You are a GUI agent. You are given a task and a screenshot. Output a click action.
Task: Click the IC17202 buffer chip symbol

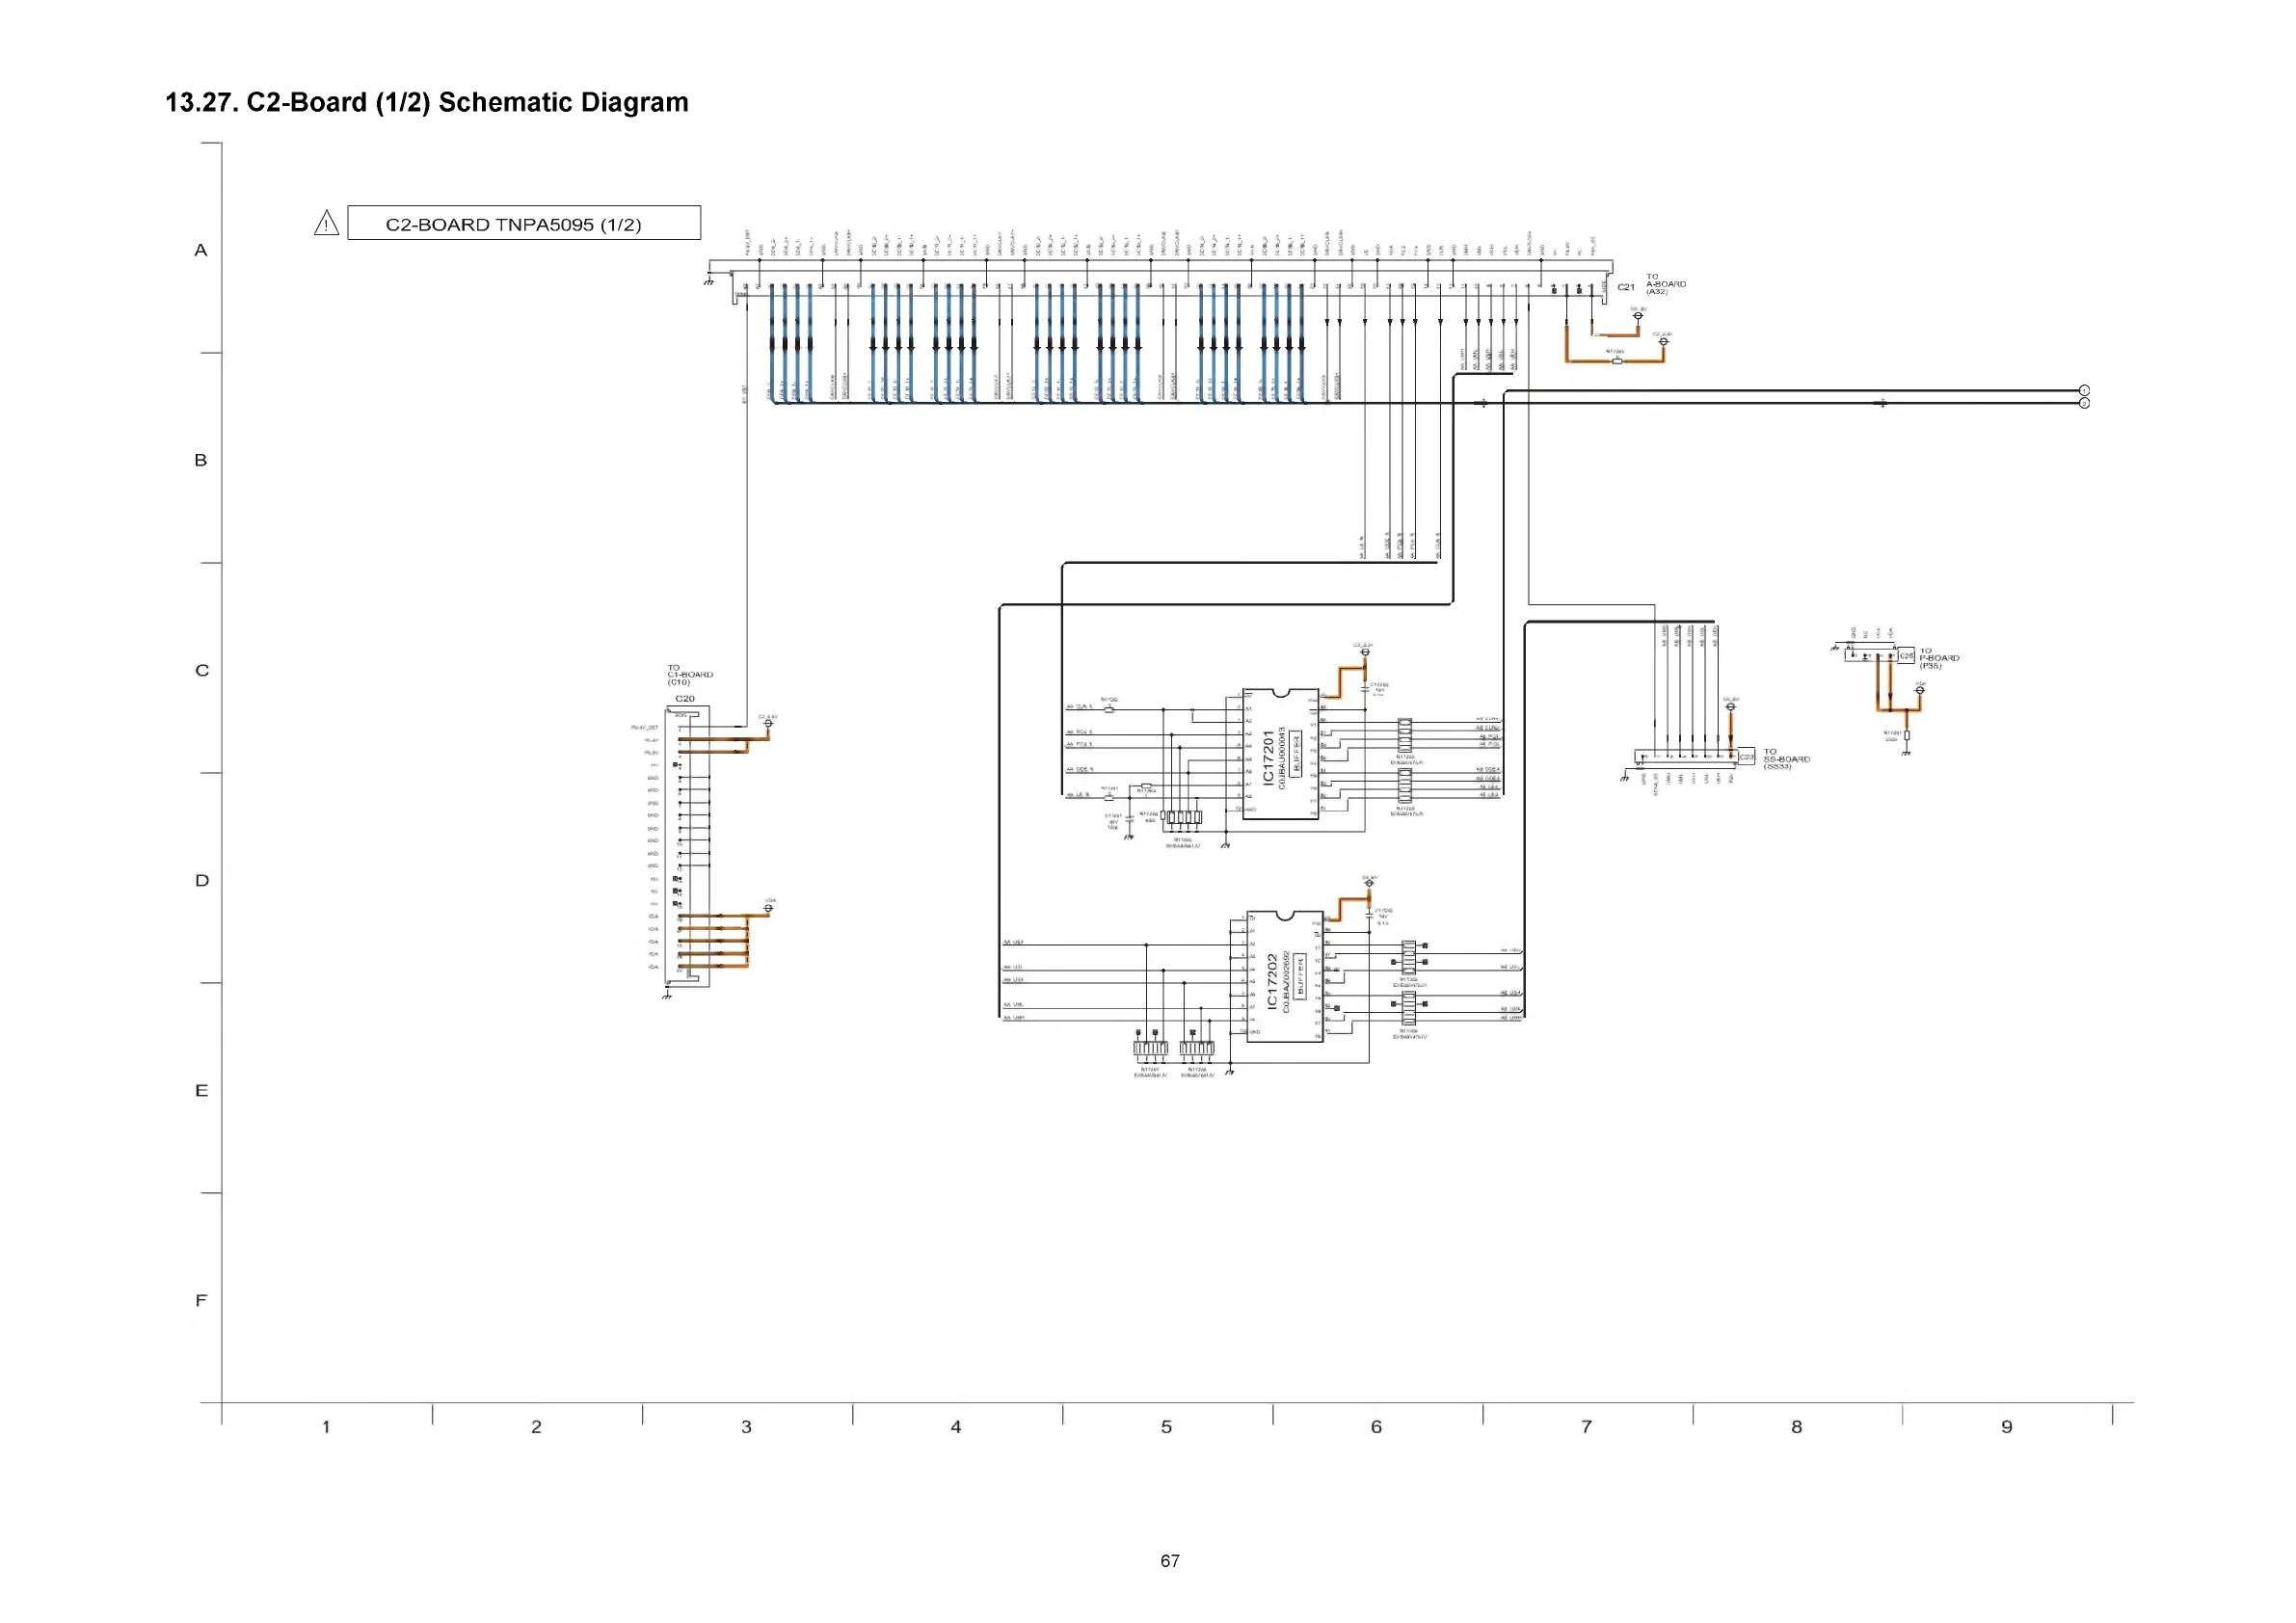[x=1285, y=977]
